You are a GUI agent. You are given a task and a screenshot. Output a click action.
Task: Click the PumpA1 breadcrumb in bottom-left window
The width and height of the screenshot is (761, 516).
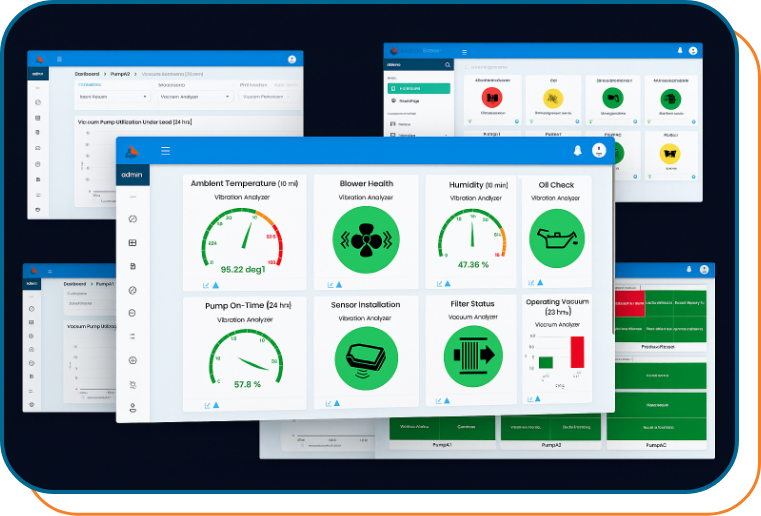pyautogui.click(x=104, y=284)
